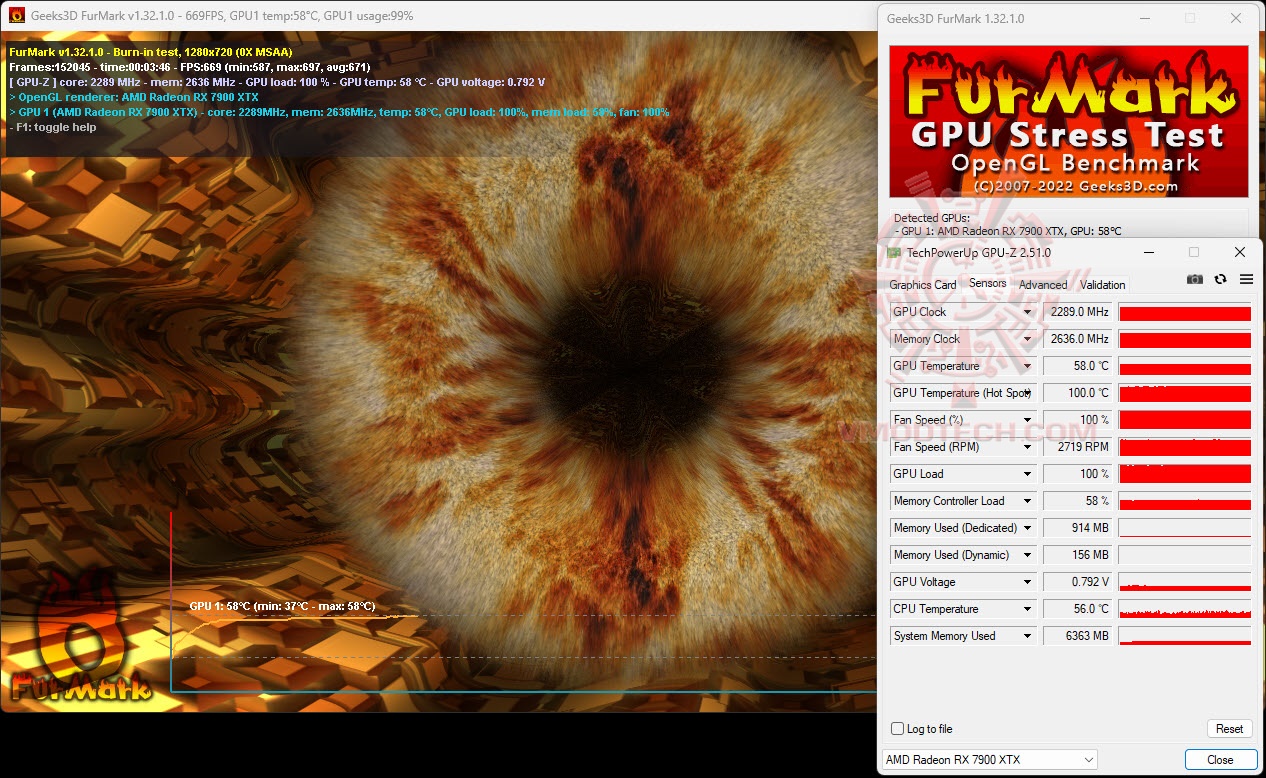Click the F1: toggle help overlay text

[53, 128]
